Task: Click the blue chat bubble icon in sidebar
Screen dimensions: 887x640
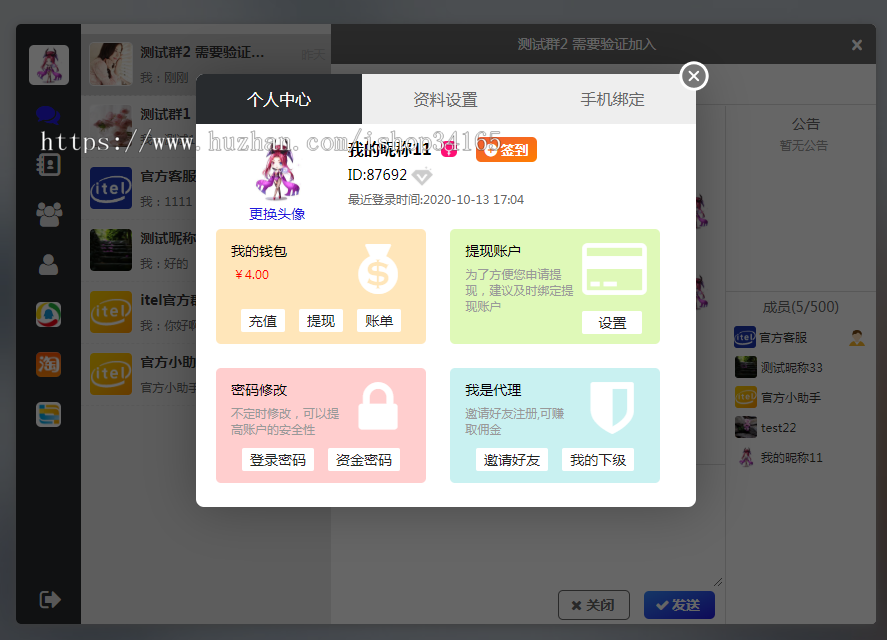Action: point(48,115)
